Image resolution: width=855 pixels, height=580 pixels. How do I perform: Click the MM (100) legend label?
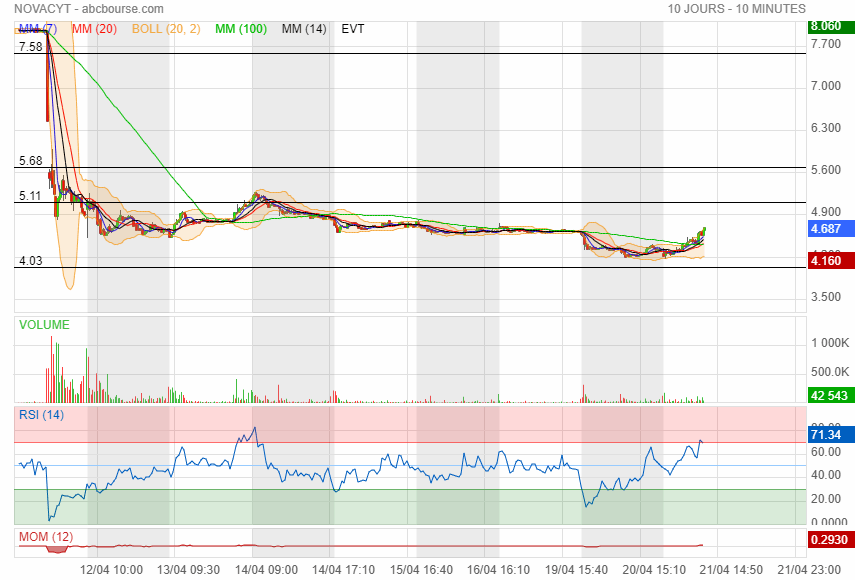(241, 29)
